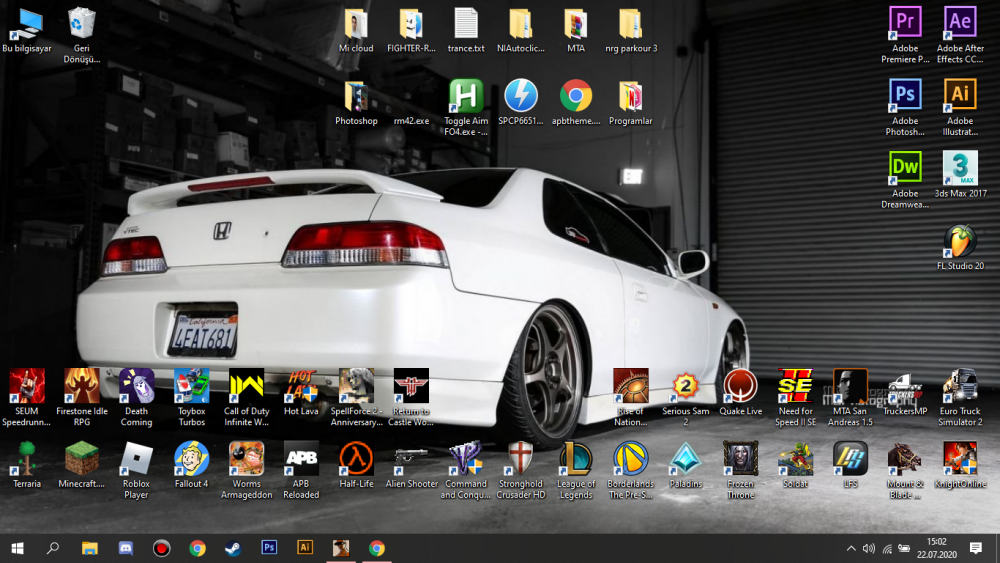Select the Quake Live shortcut
Viewport: 1000px width, 563px height.
pyautogui.click(x=740, y=386)
